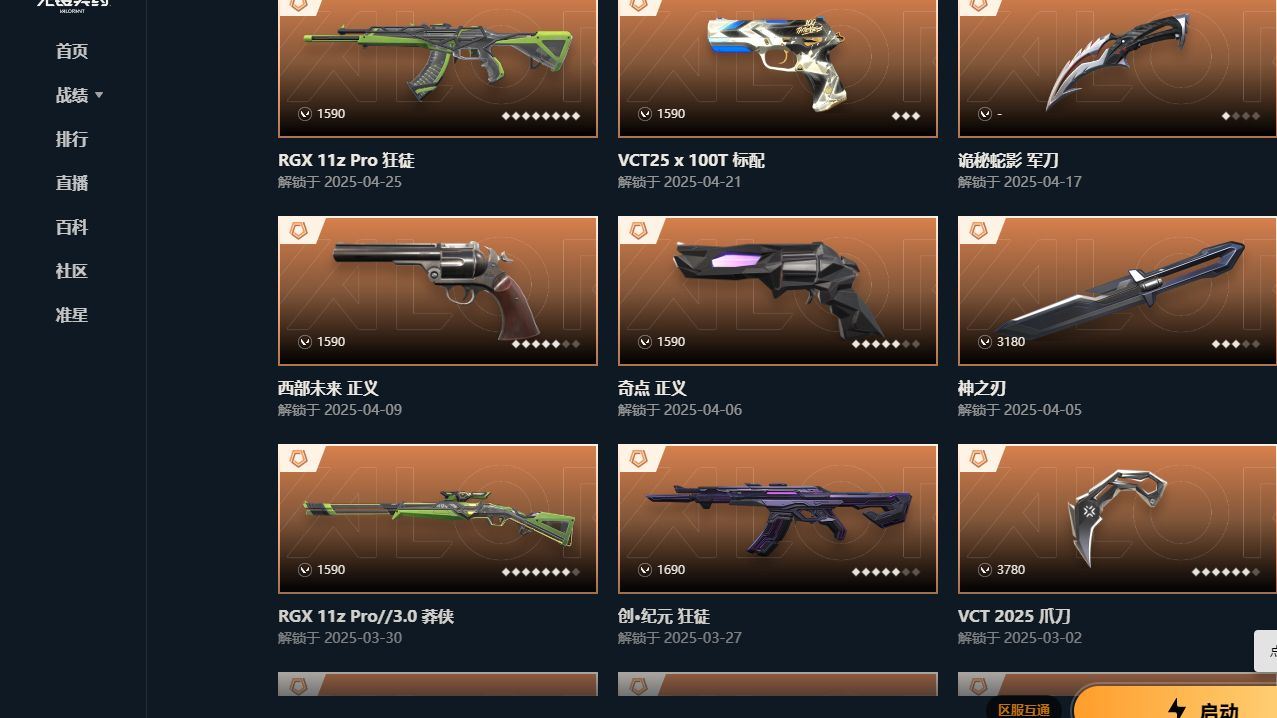Open the 社区 community section

tap(72, 271)
